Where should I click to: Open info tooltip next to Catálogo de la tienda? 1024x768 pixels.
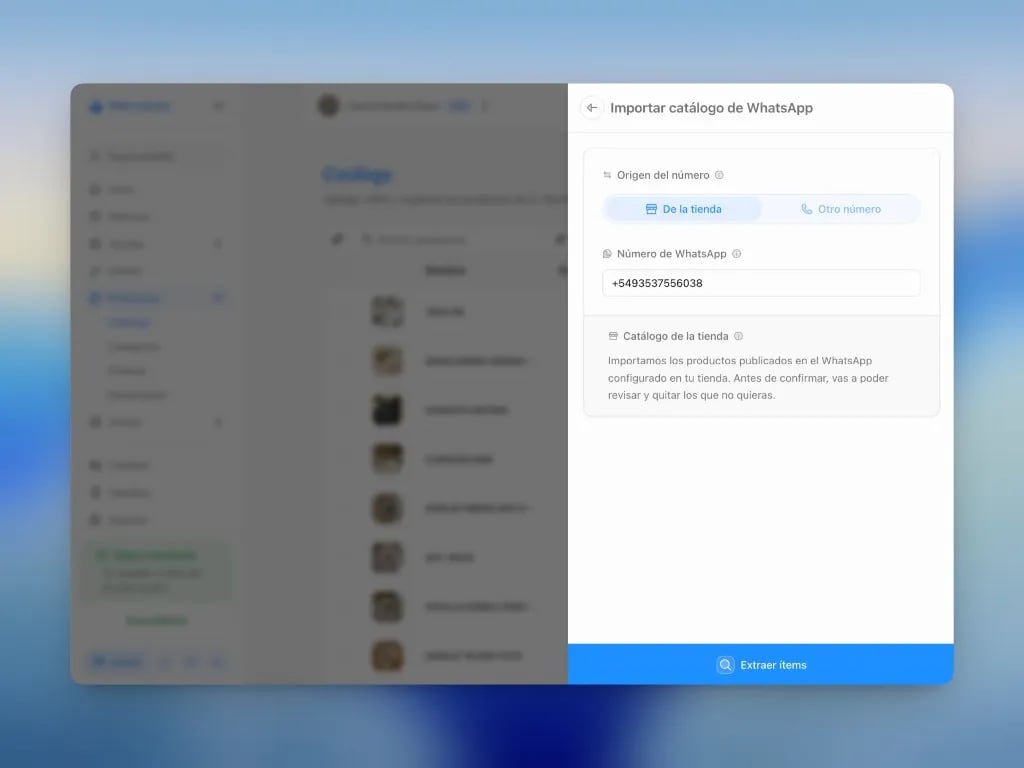[x=739, y=336]
